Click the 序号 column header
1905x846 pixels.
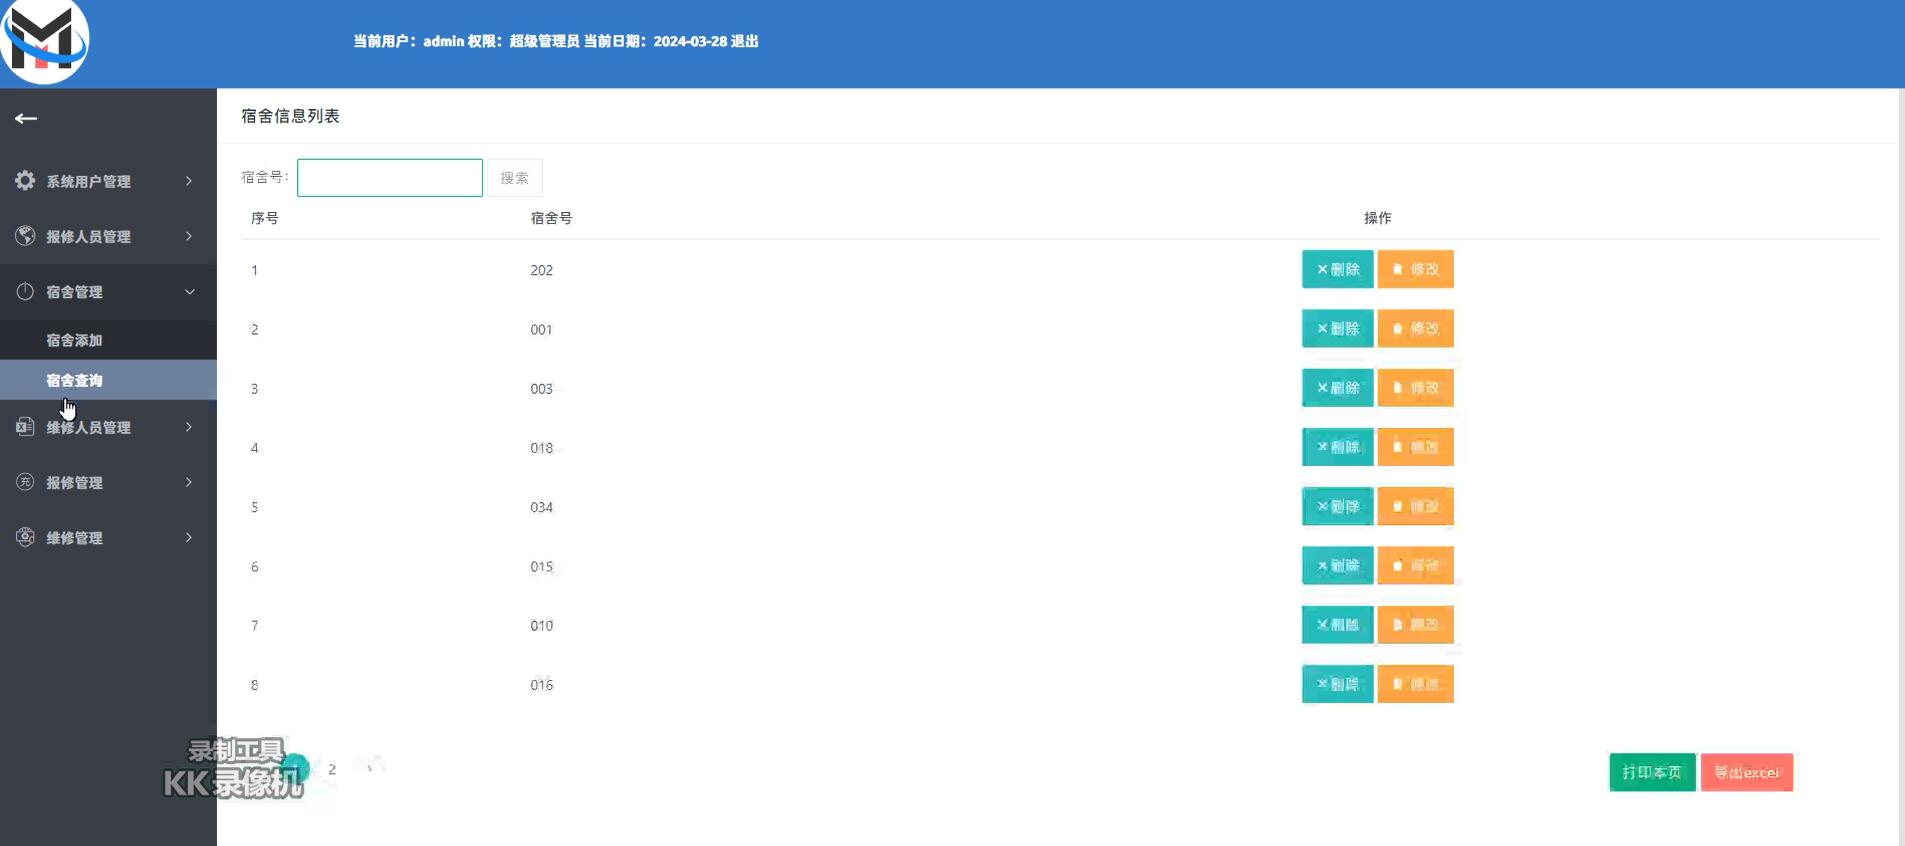pyautogui.click(x=265, y=218)
